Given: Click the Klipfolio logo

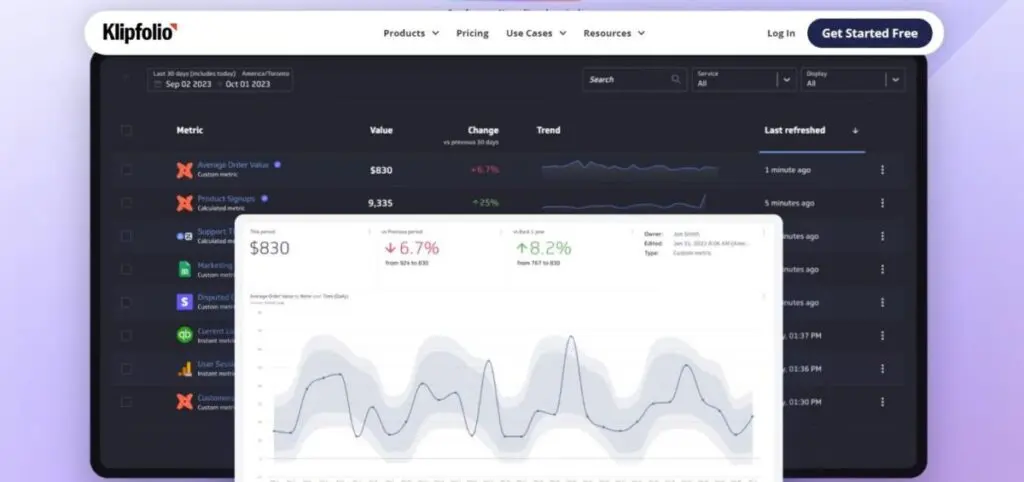Looking at the screenshot, I should (140, 33).
